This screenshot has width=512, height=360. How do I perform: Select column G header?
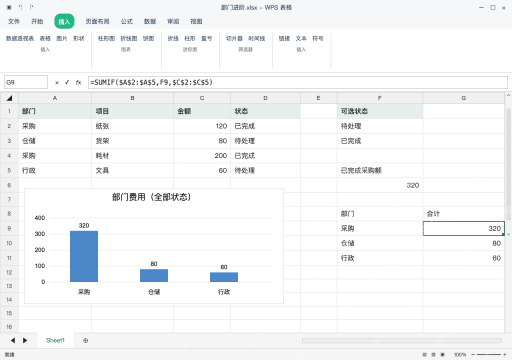(464, 98)
